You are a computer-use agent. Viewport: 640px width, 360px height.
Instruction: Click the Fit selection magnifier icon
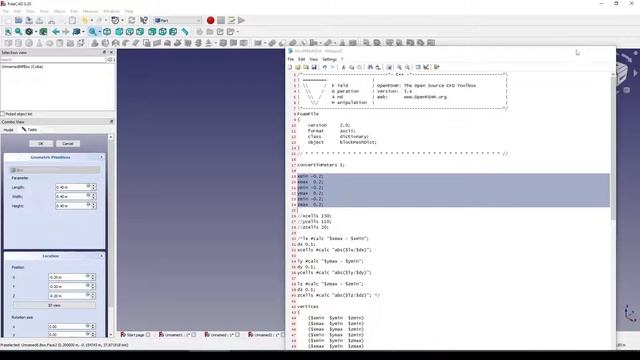pyautogui.click(x=18, y=31)
